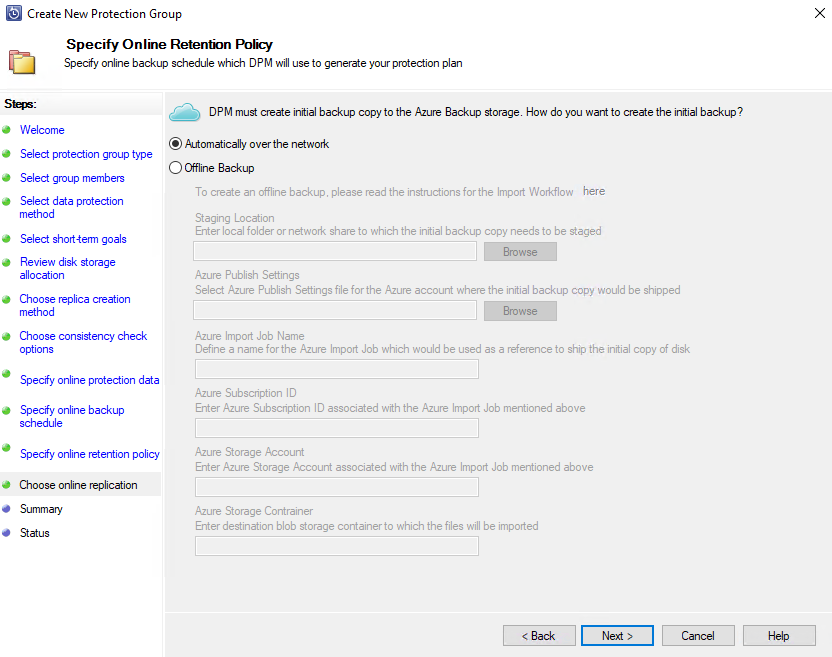The width and height of the screenshot is (832, 657).
Task: Click green bullet beside Choose online replication
Action: [x=6, y=485]
